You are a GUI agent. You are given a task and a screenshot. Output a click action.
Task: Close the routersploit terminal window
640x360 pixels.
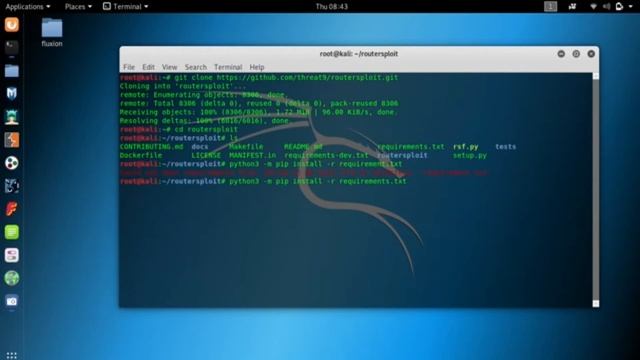click(591, 54)
